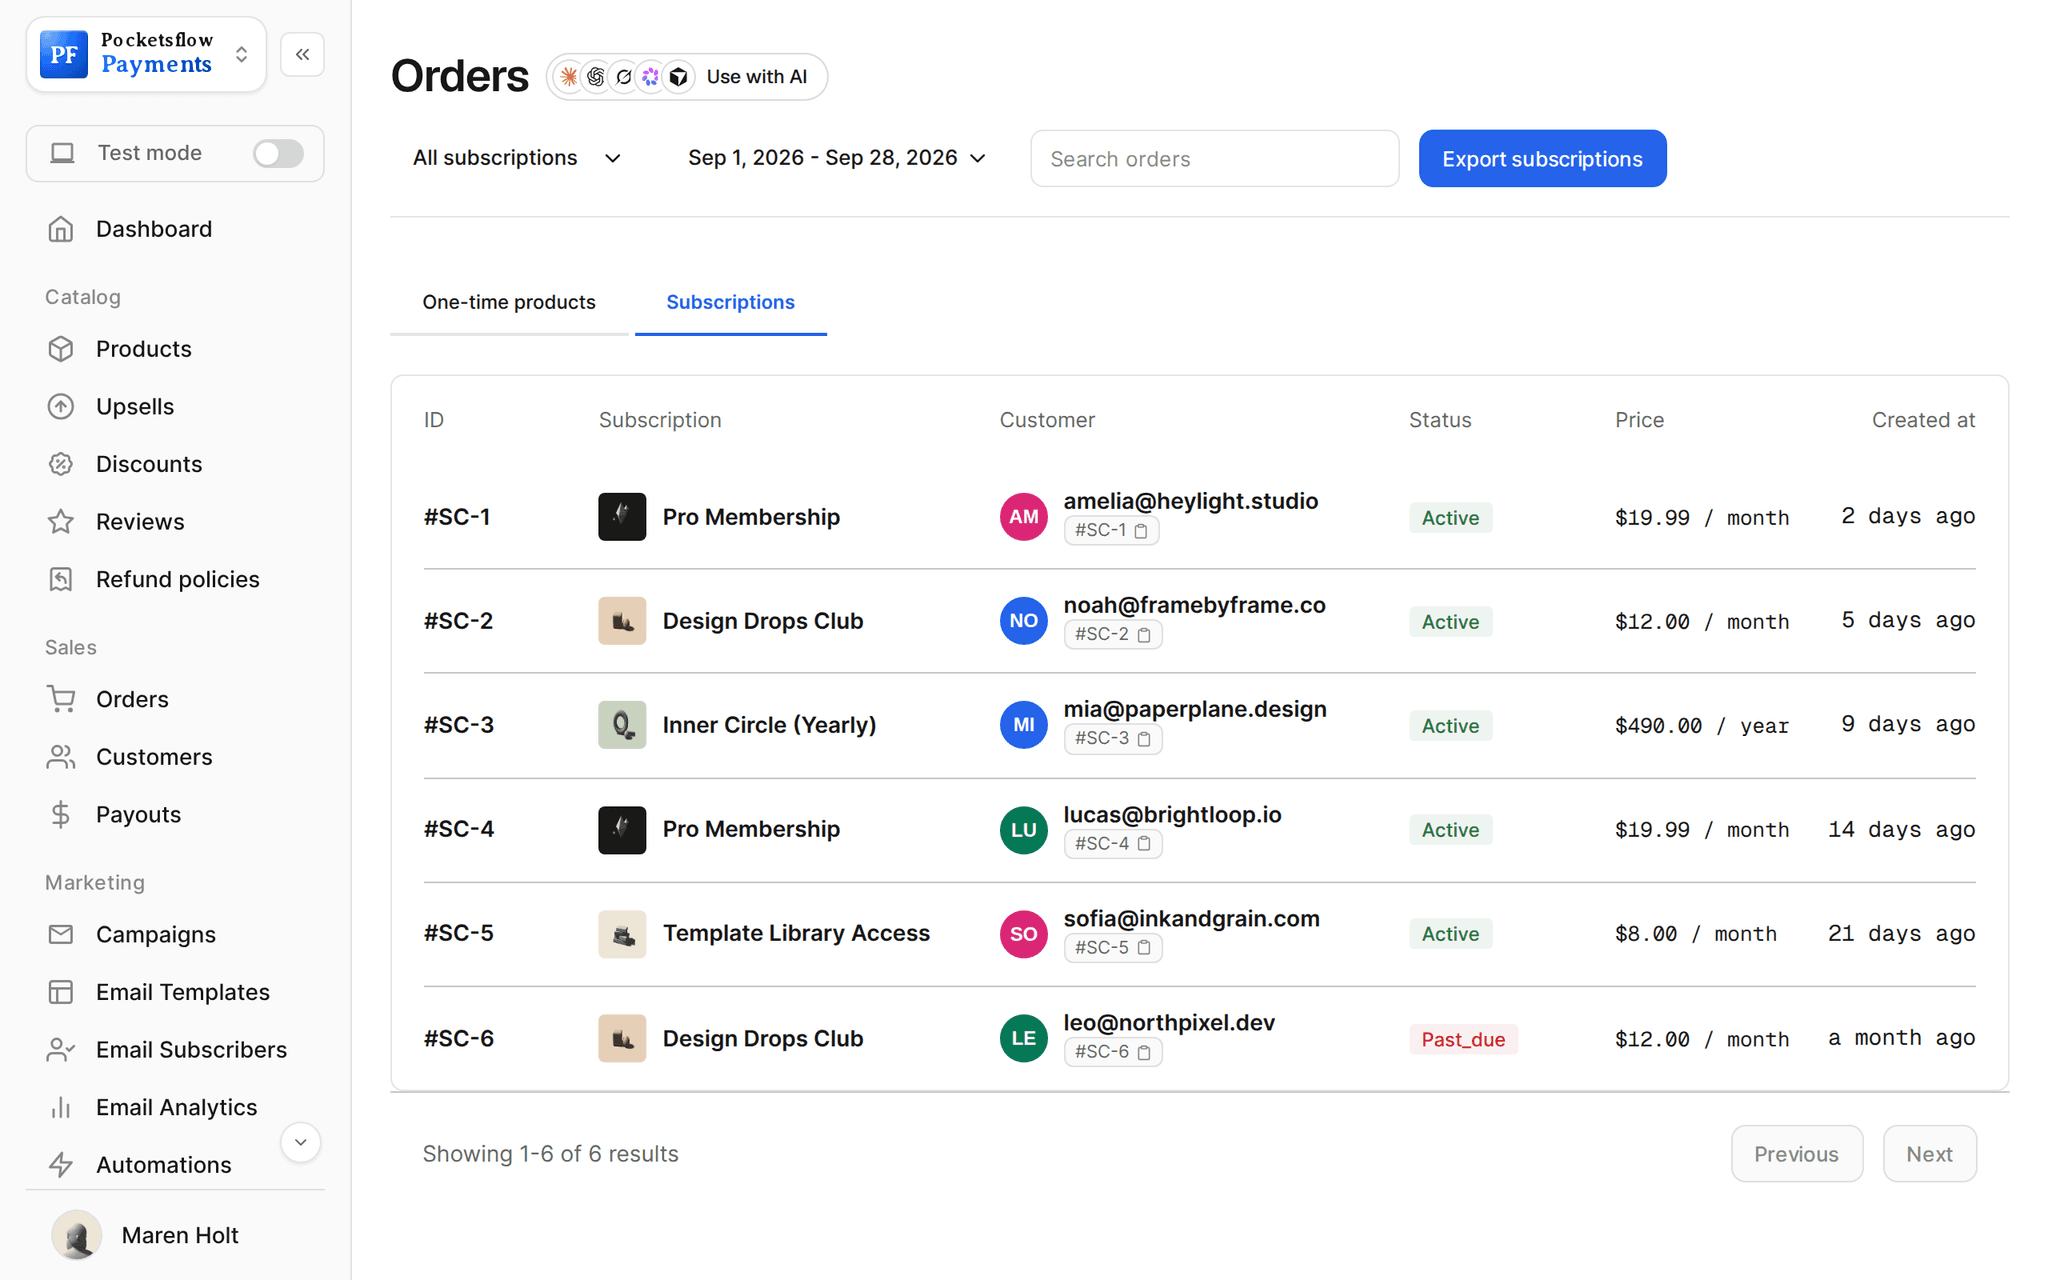Screen dimensions: 2048x1280
Task: Open Reviews with the star icon
Action: coord(61,522)
